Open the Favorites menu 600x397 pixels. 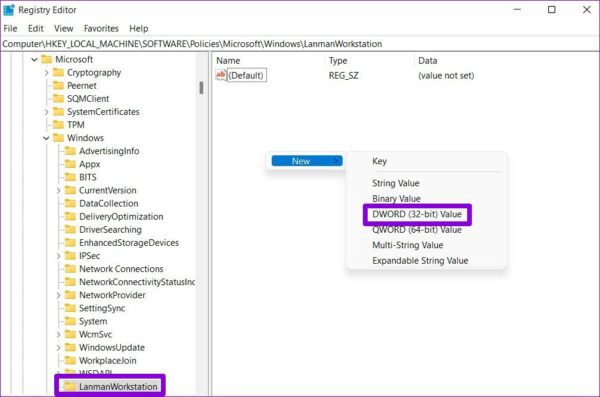[x=101, y=28]
